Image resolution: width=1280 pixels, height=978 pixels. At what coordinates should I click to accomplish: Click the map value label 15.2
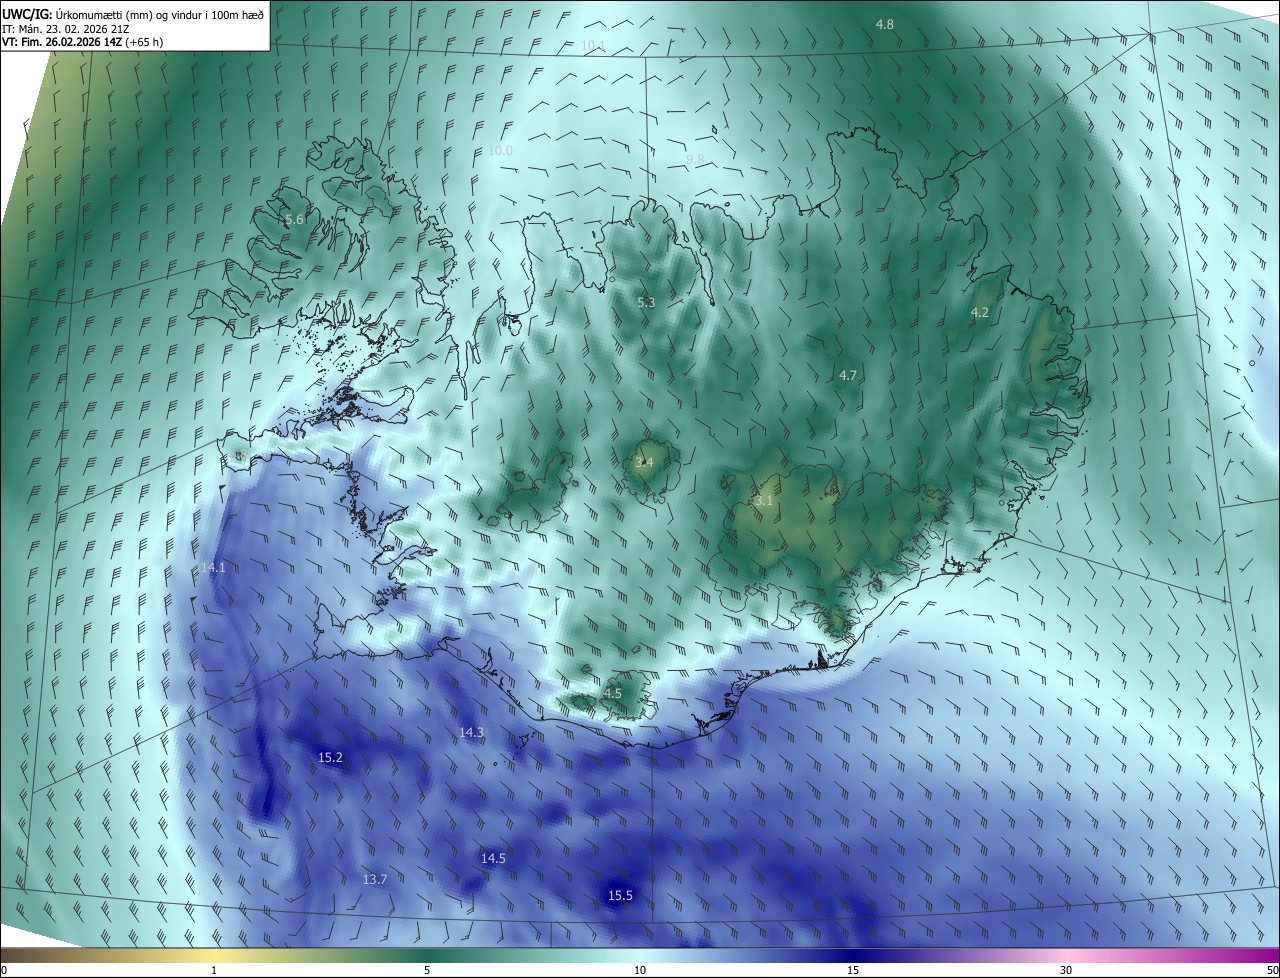330,758
